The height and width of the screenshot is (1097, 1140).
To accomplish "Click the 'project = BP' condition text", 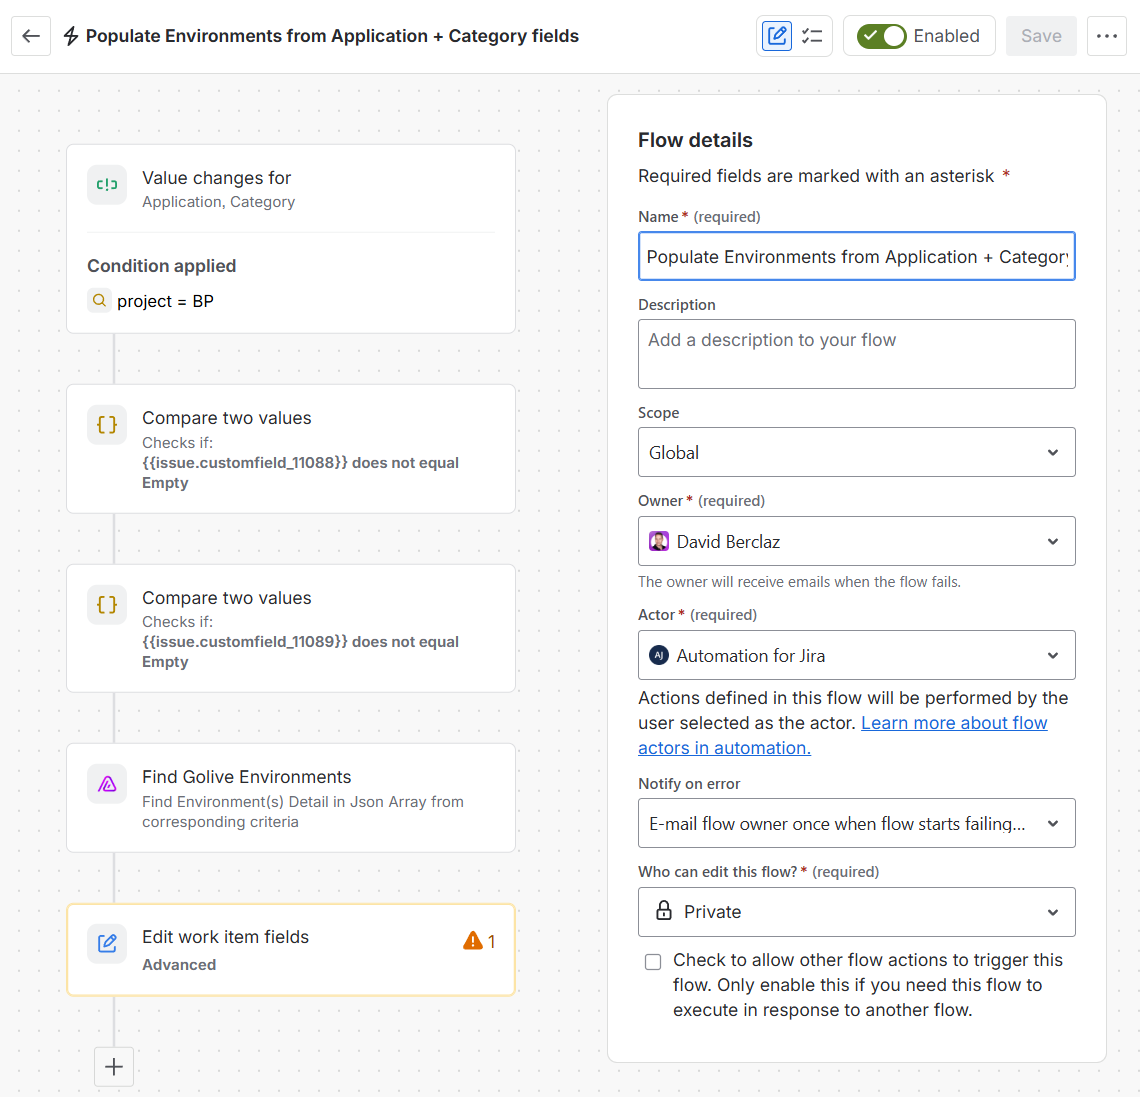I will pyautogui.click(x=165, y=301).
